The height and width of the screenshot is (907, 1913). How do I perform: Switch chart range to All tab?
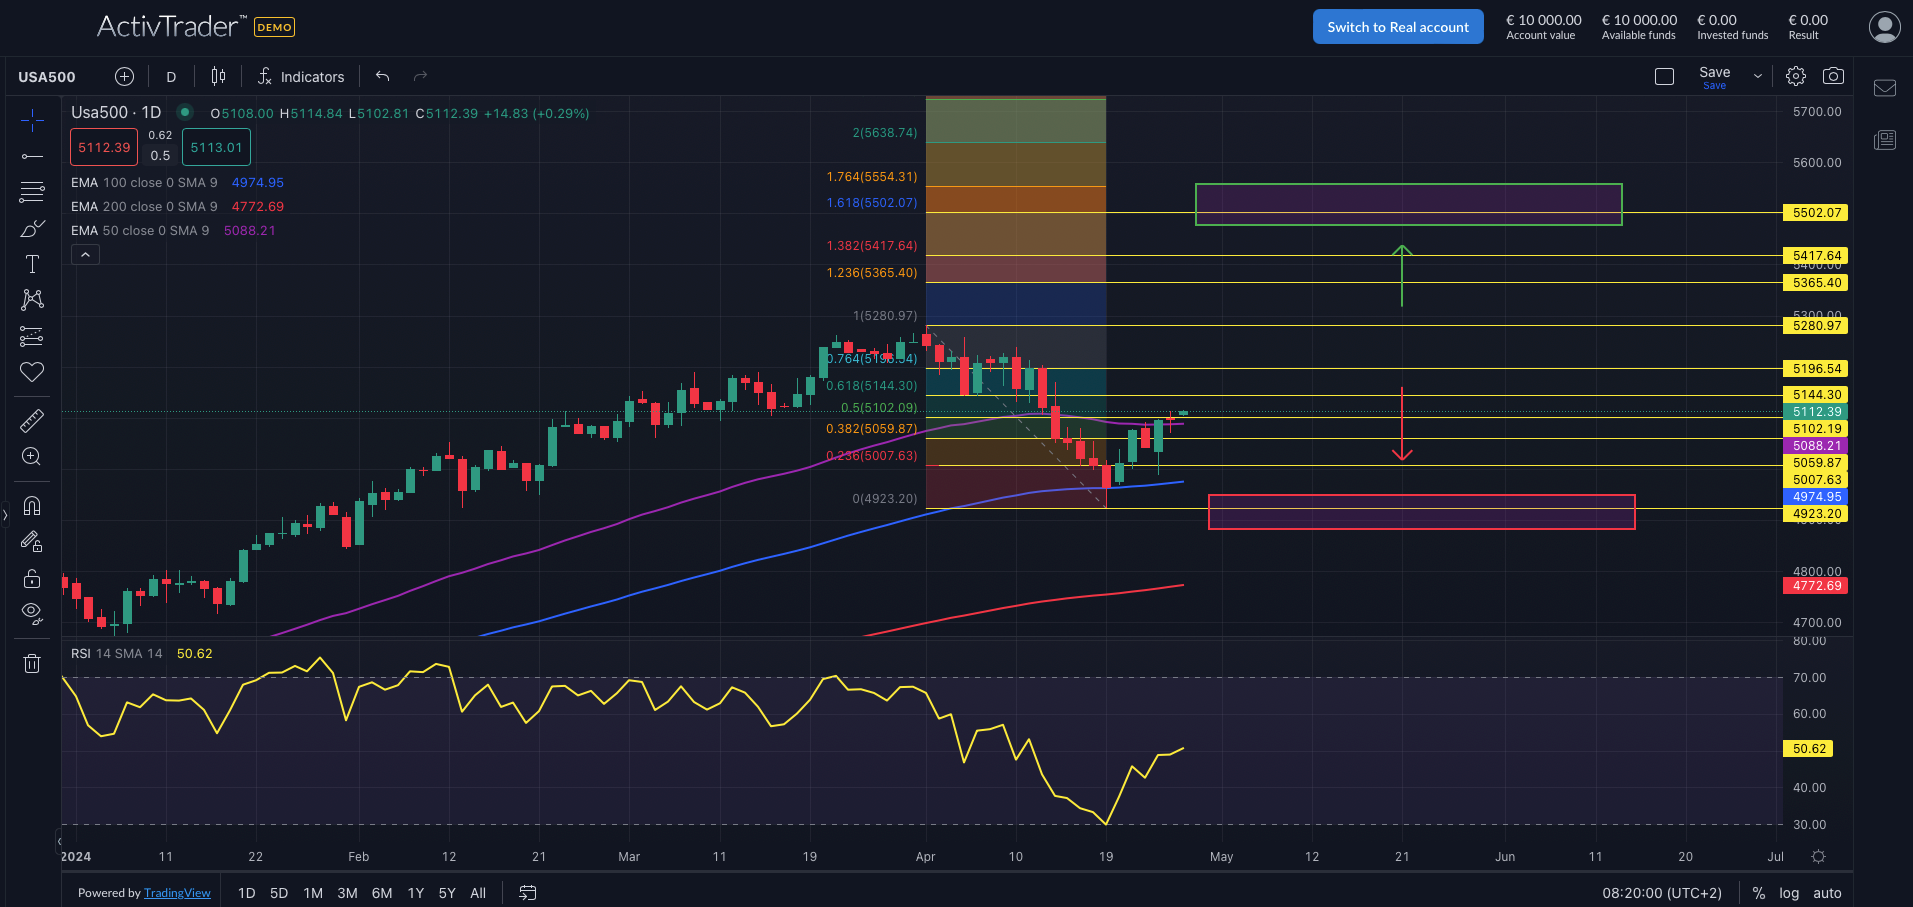point(477,893)
